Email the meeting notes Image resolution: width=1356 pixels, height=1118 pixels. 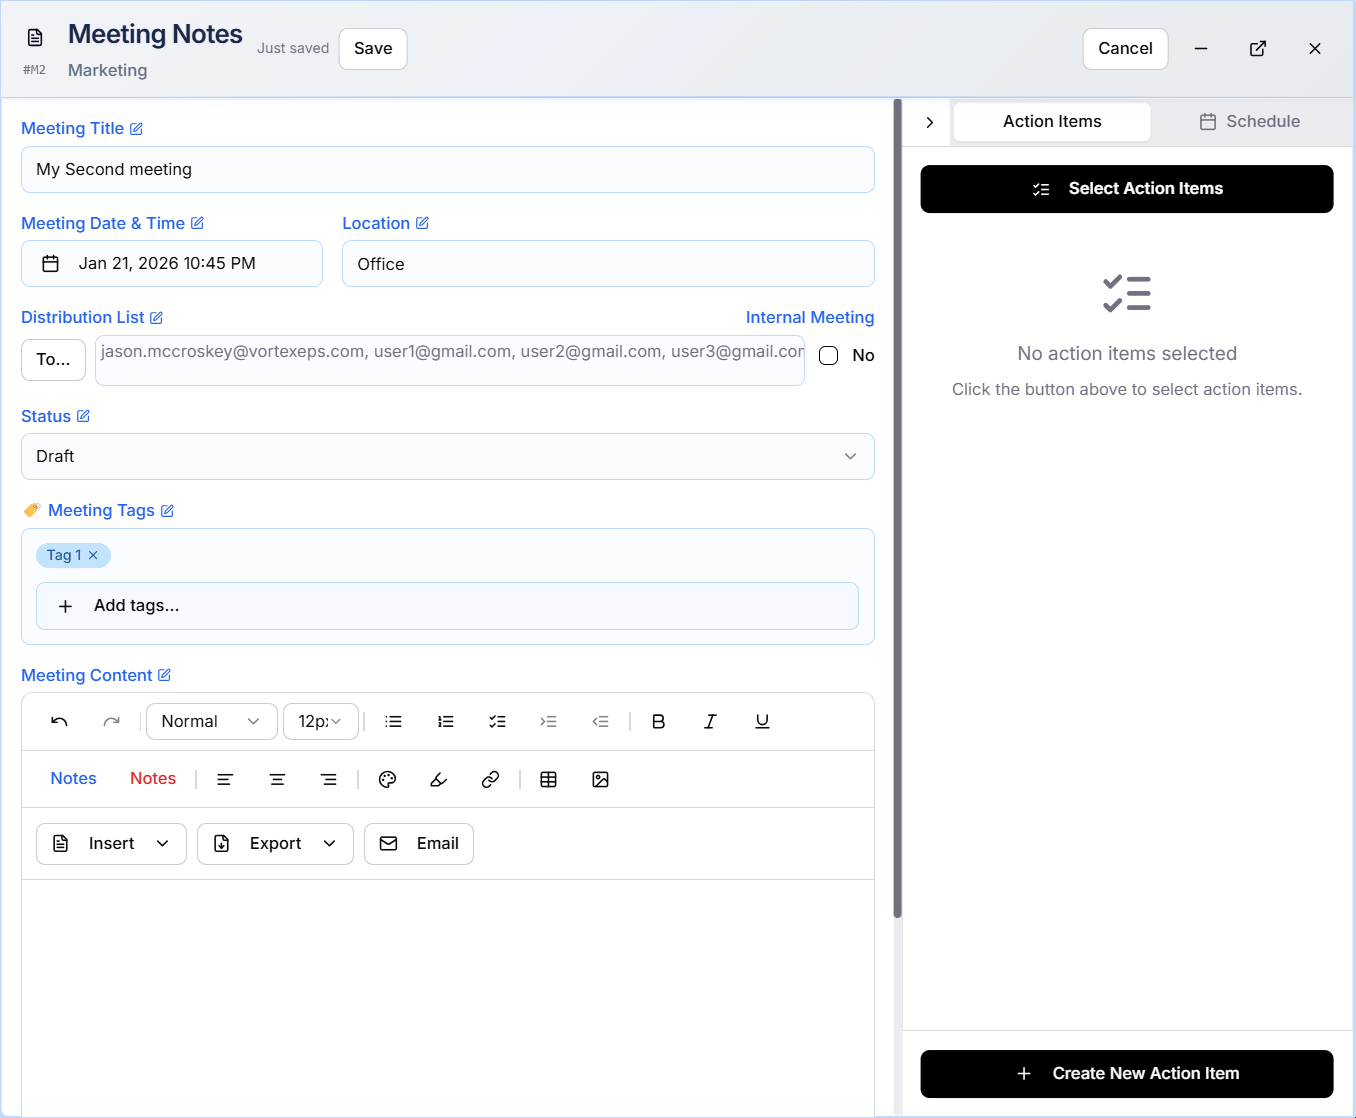tap(419, 844)
